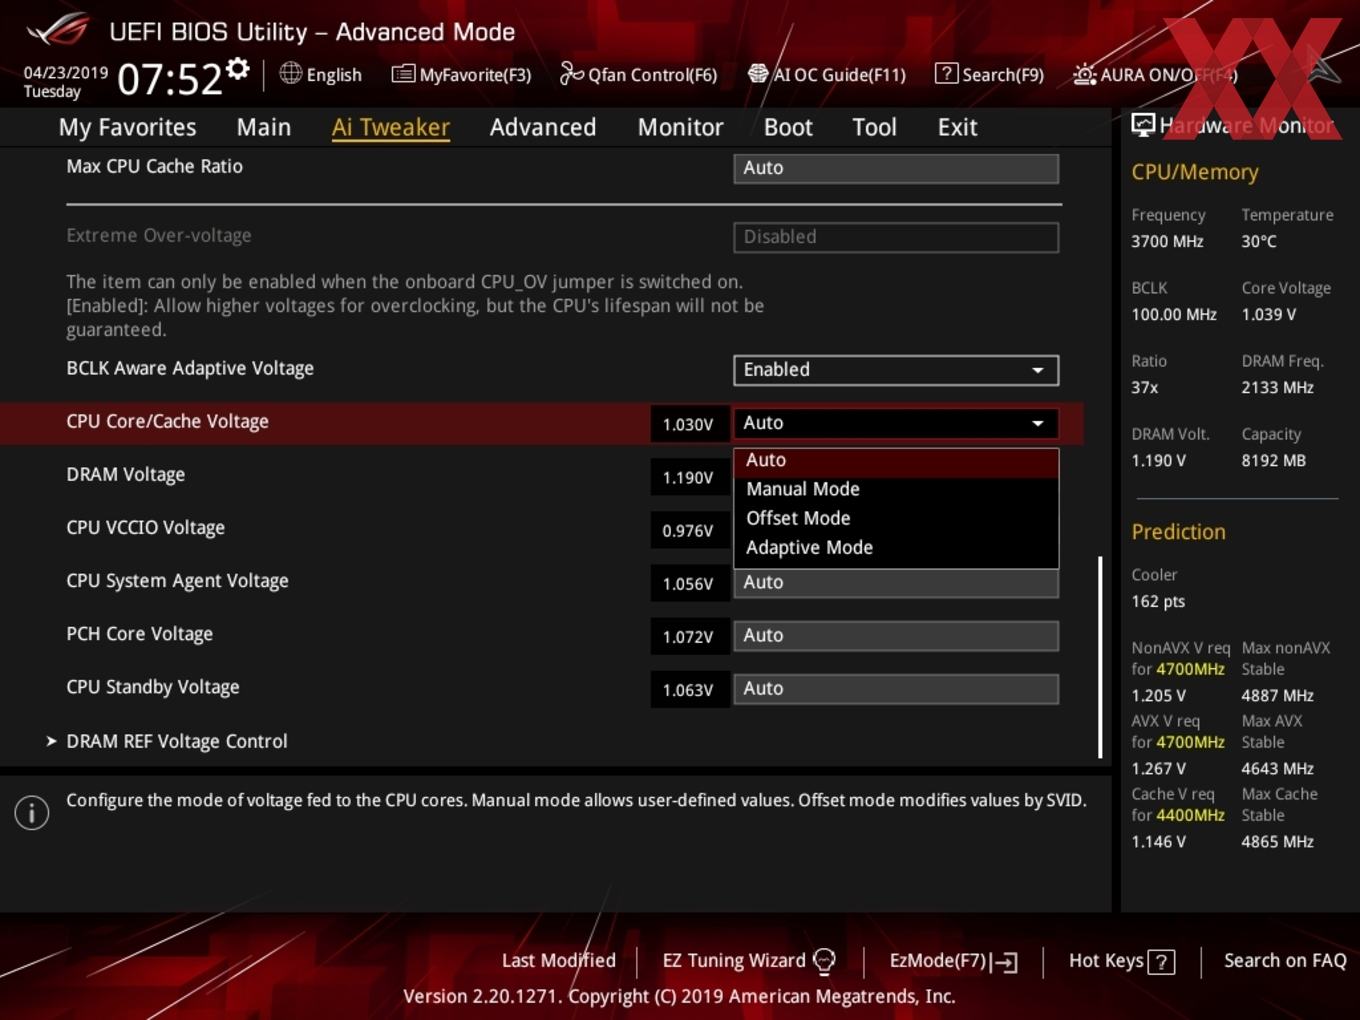Click the CPU/Memory section heading
Image resolution: width=1360 pixels, height=1020 pixels.
click(x=1195, y=172)
